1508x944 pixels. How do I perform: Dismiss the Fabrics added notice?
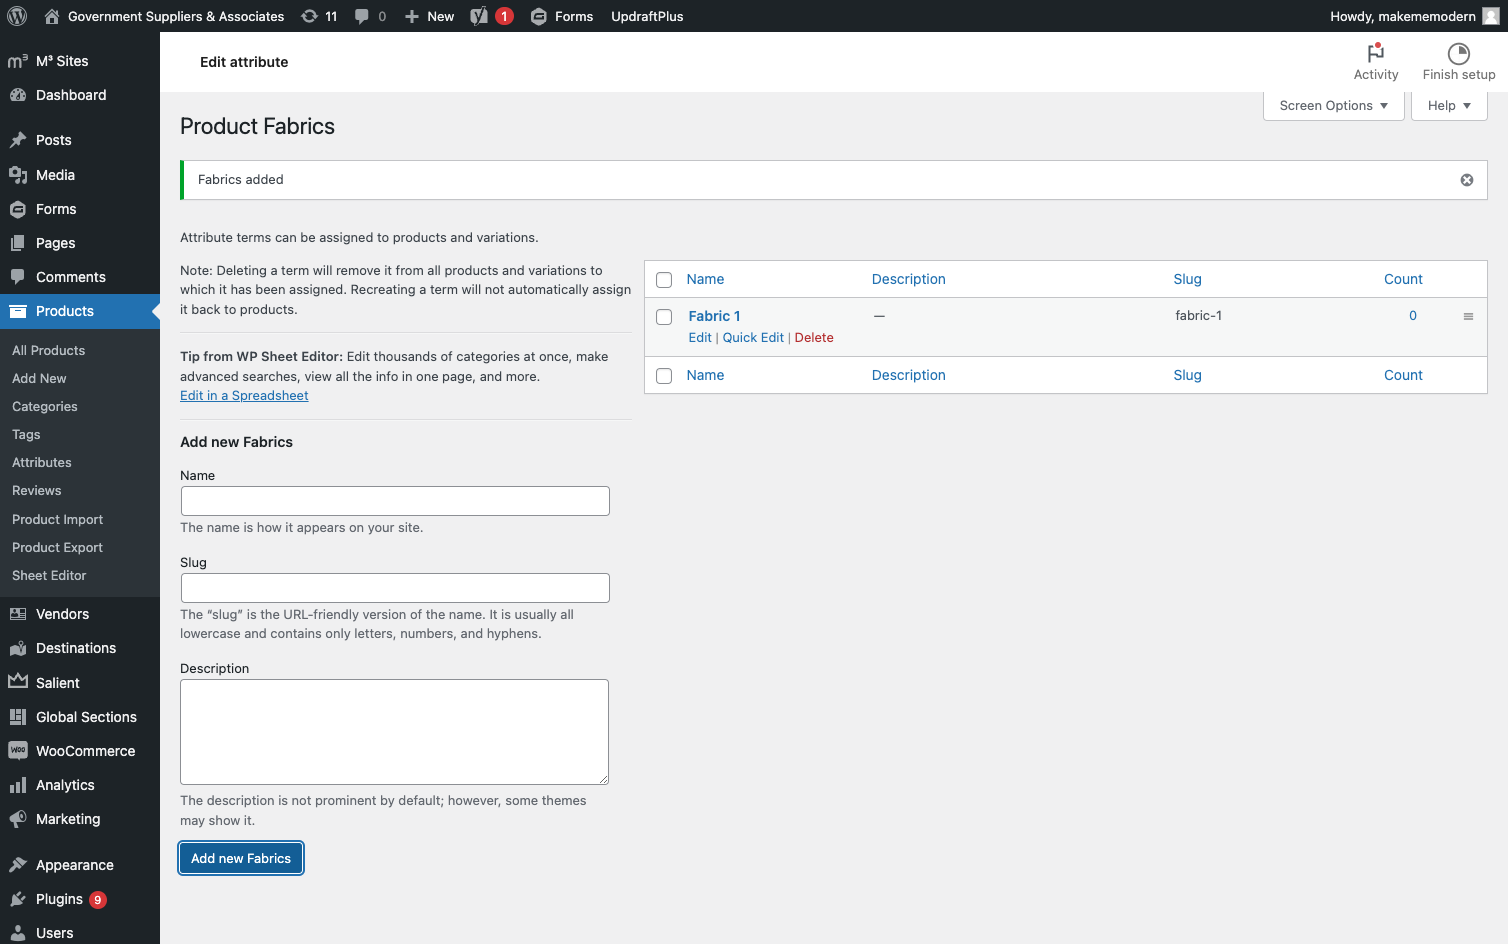pos(1467,180)
